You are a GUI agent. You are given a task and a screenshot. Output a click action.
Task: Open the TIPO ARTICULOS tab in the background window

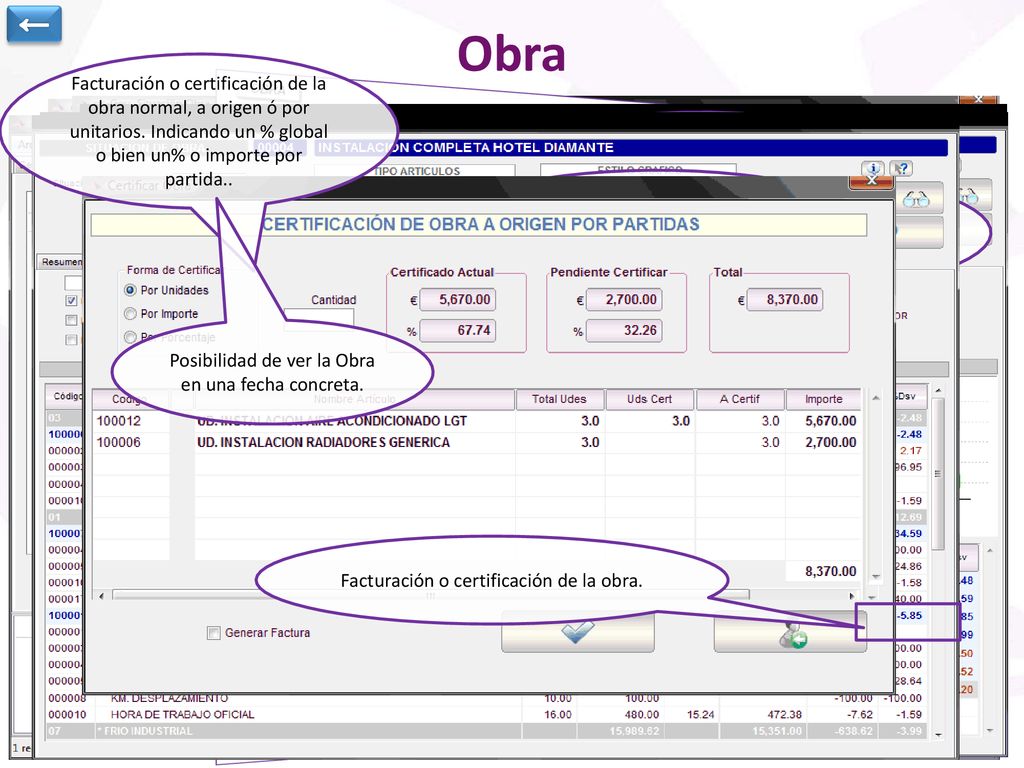click(x=418, y=171)
